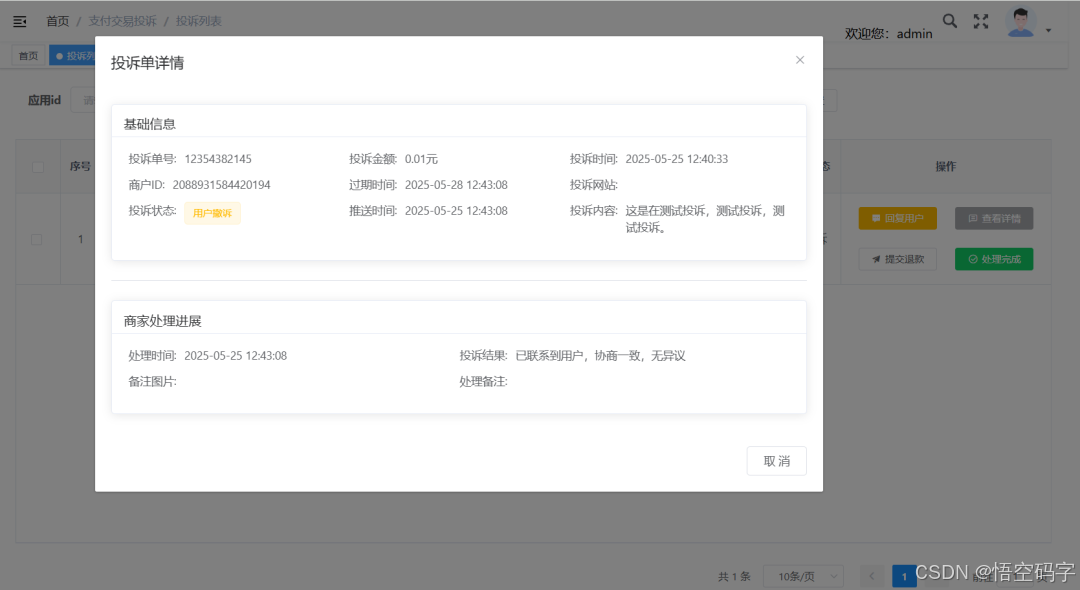
Task: Click the 提交退款 button
Action: point(897,259)
